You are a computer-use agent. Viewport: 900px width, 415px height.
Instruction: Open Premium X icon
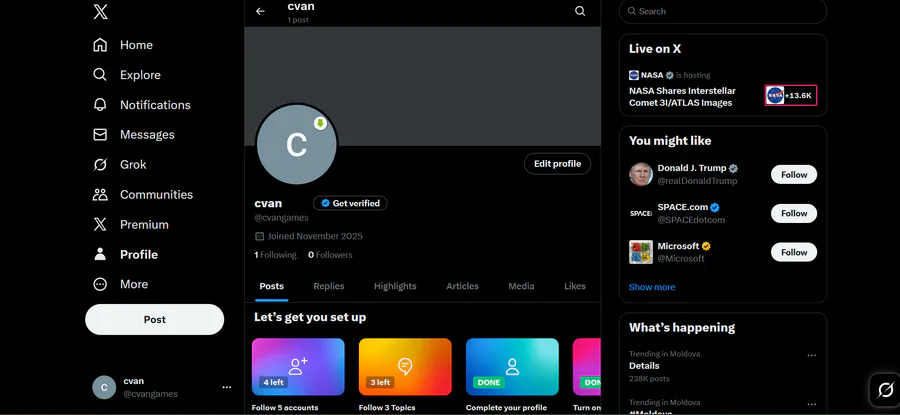click(100, 224)
